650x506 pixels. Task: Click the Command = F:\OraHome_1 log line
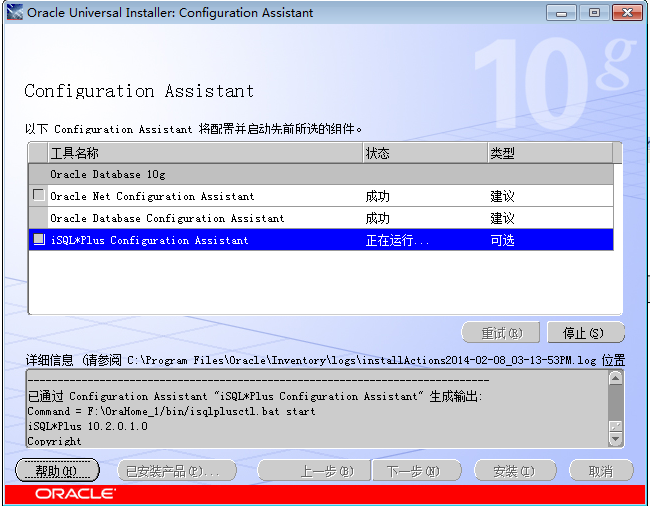pyautogui.click(x=171, y=412)
